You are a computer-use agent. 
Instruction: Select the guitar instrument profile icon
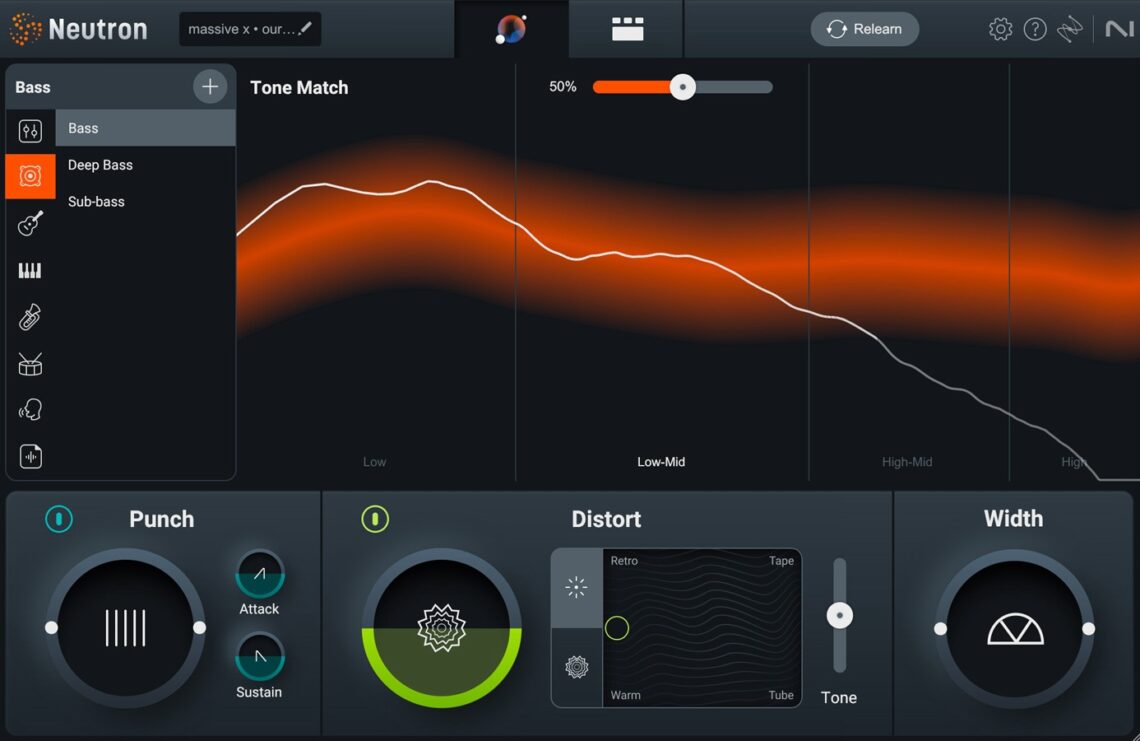(x=30, y=223)
